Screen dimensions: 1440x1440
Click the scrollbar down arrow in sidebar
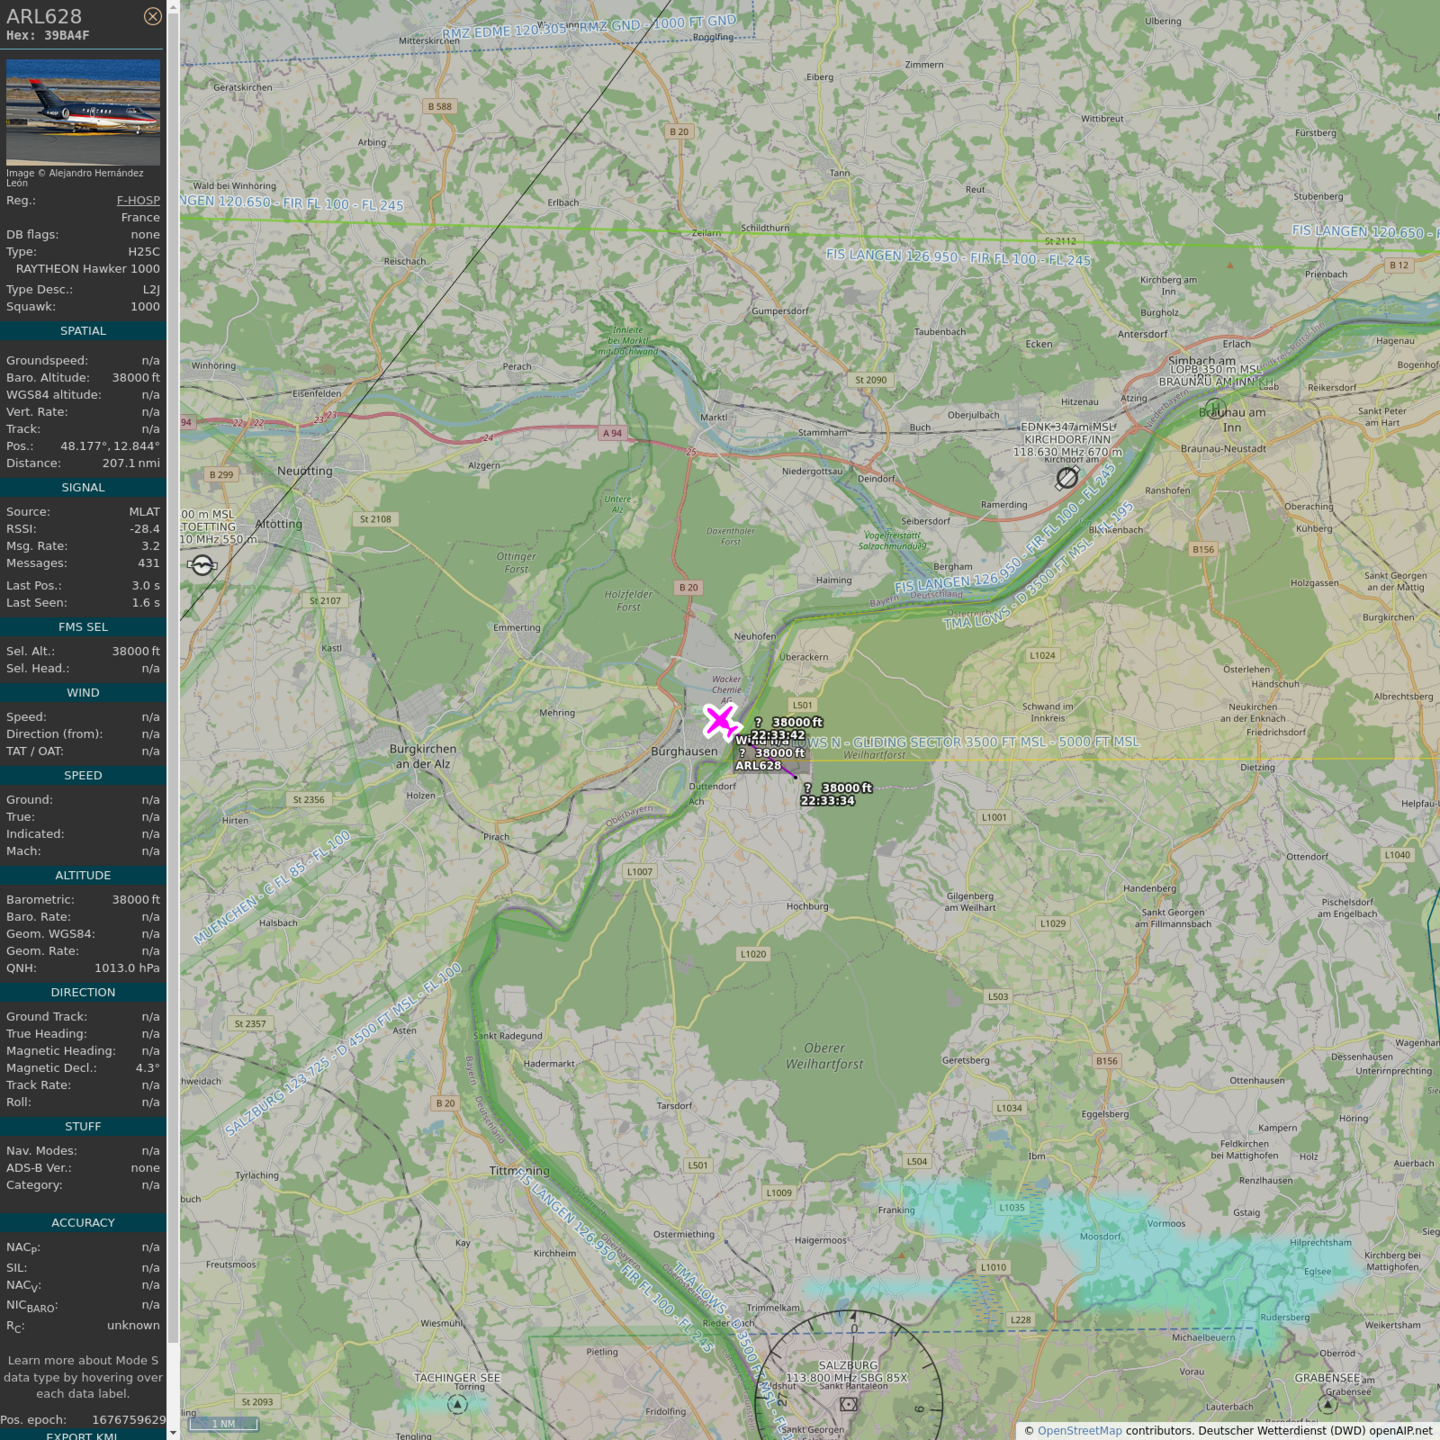pos(173,1433)
